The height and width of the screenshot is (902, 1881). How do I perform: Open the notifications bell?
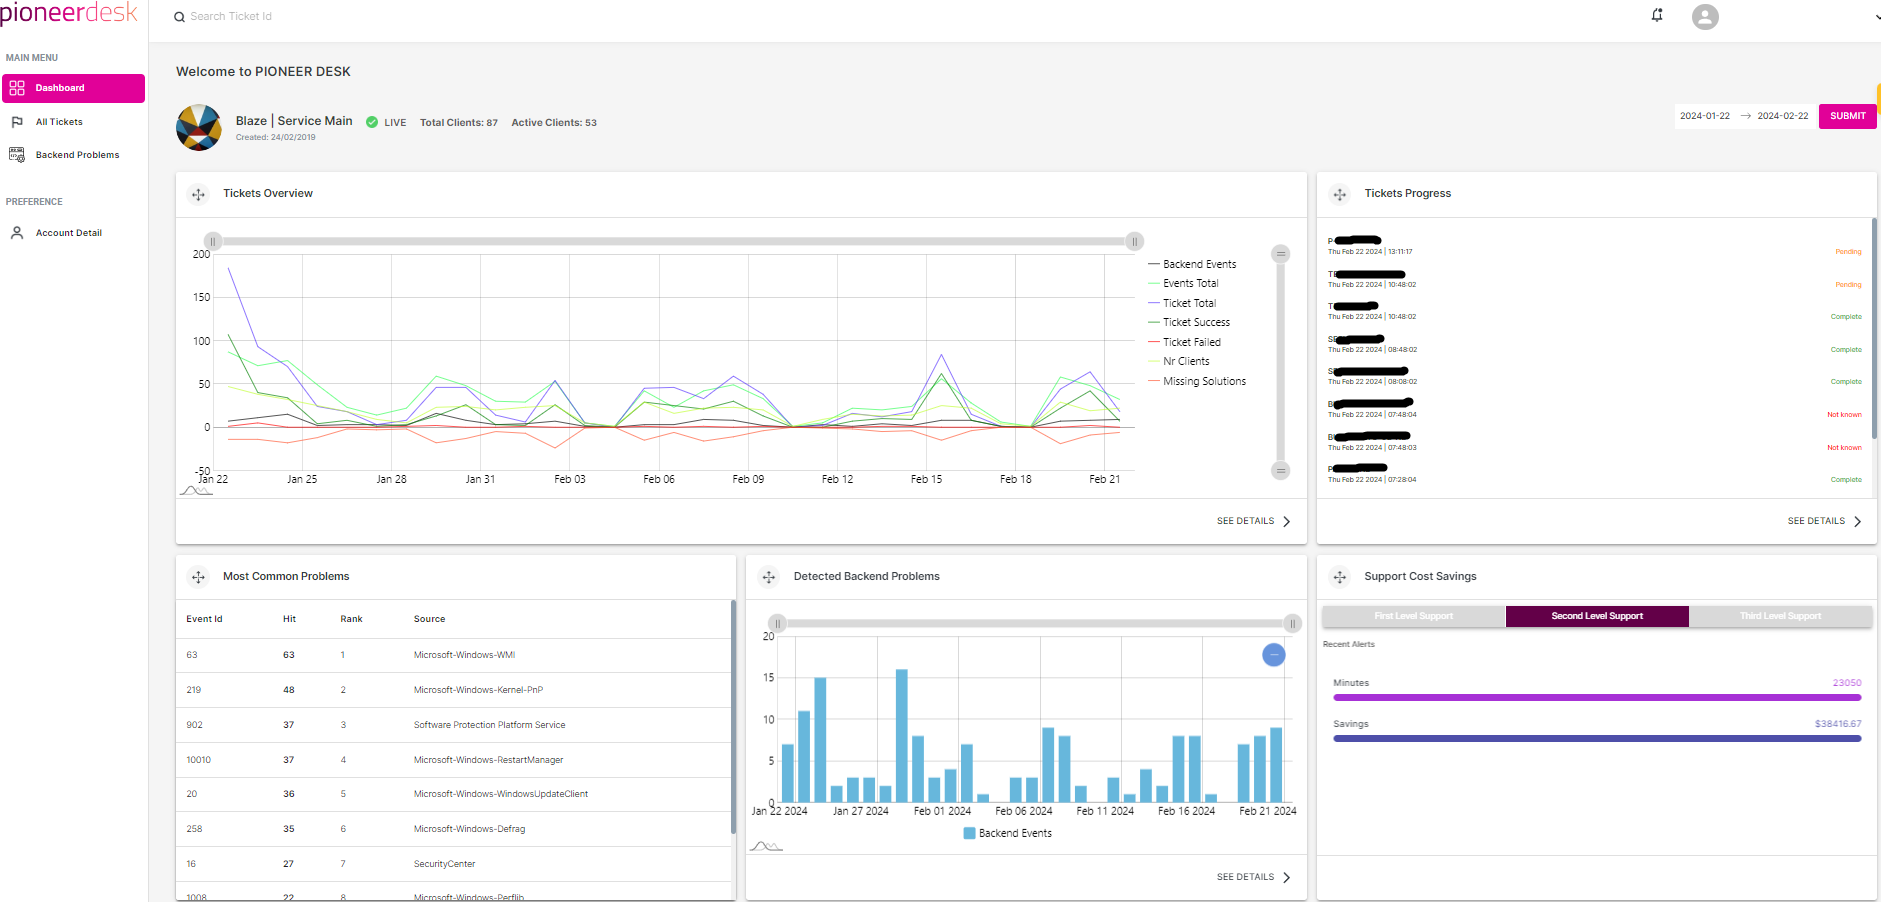coord(1657,15)
